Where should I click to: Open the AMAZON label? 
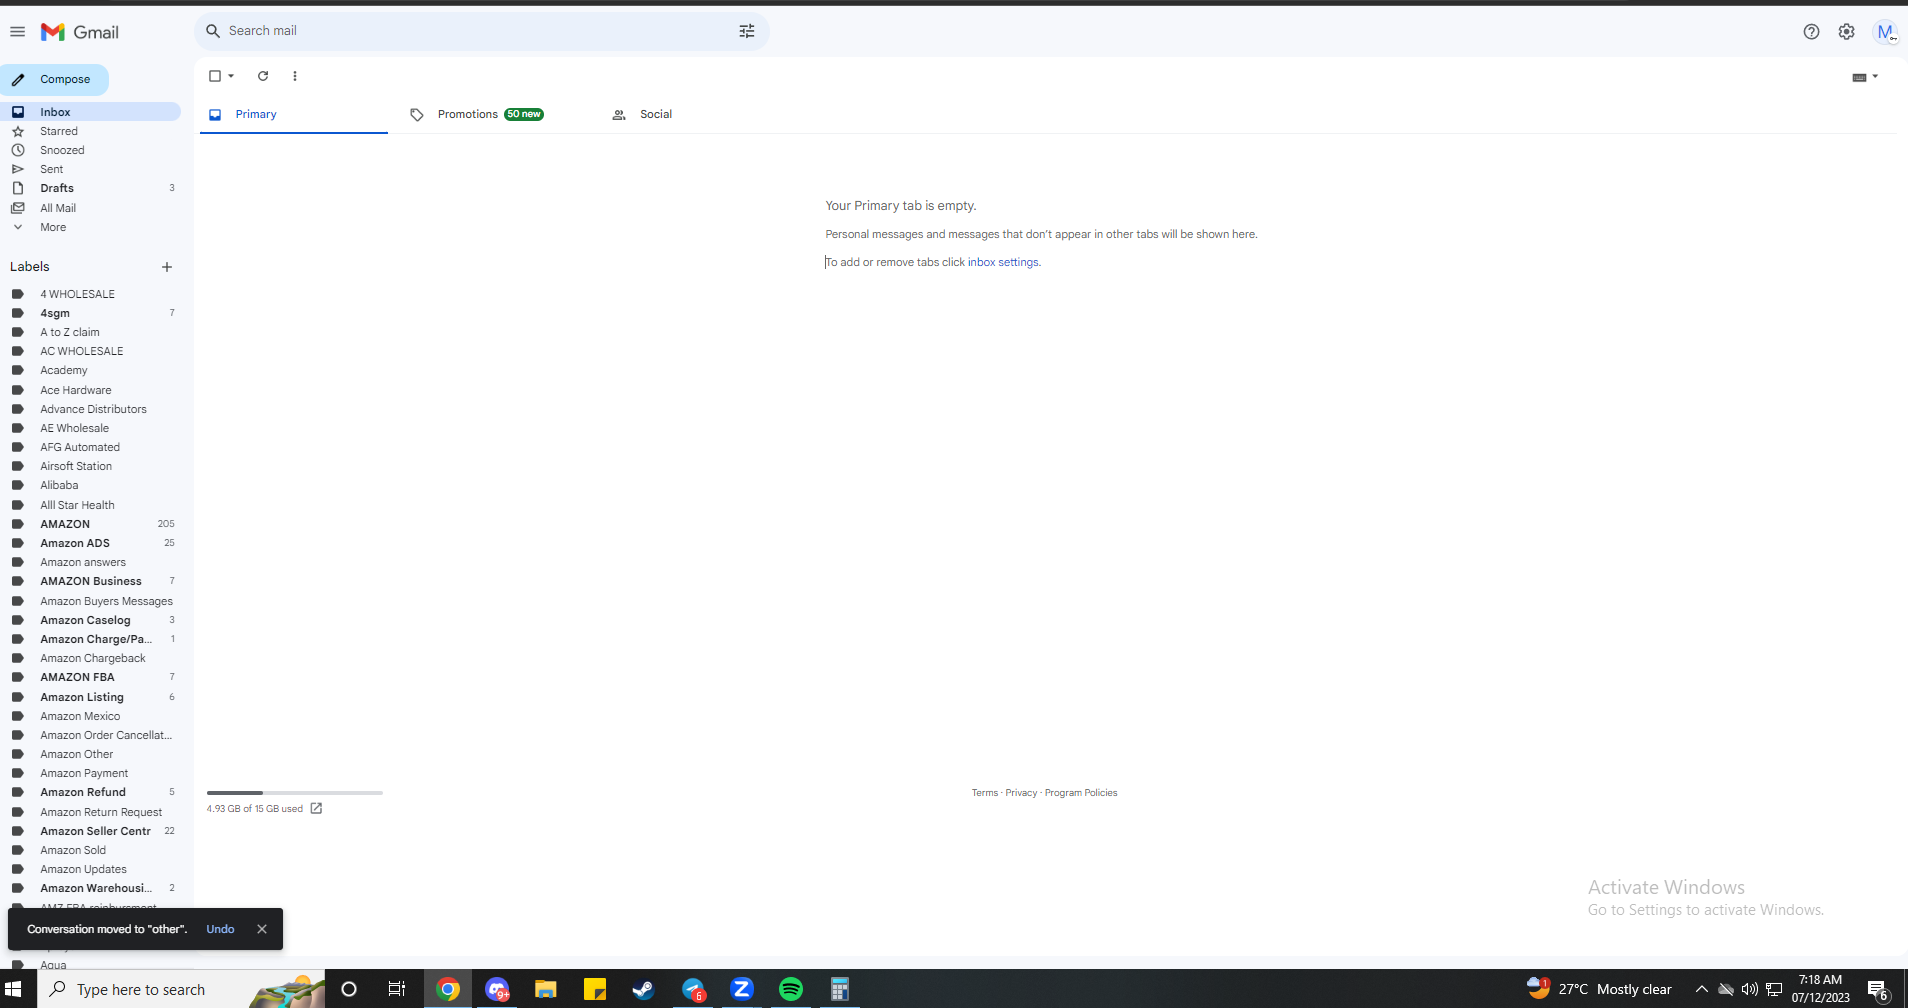pos(91,524)
